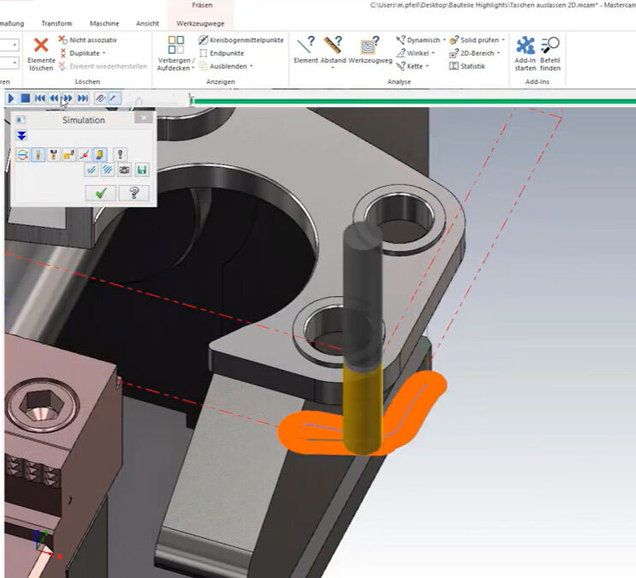Switch to the Transform ribbon tab

pyautogui.click(x=57, y=24)
